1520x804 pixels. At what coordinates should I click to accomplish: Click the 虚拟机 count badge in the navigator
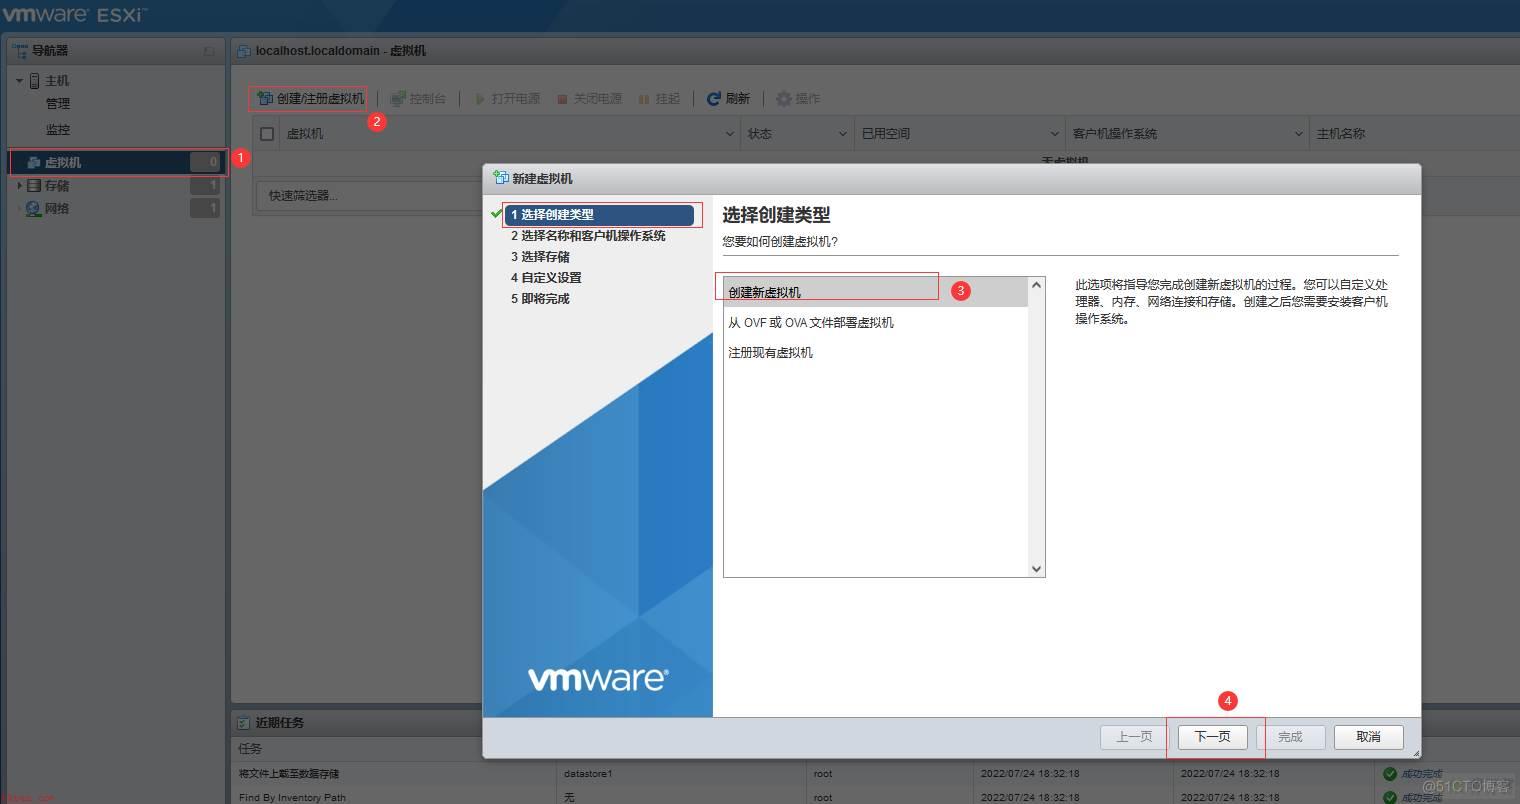click(205, 161)
